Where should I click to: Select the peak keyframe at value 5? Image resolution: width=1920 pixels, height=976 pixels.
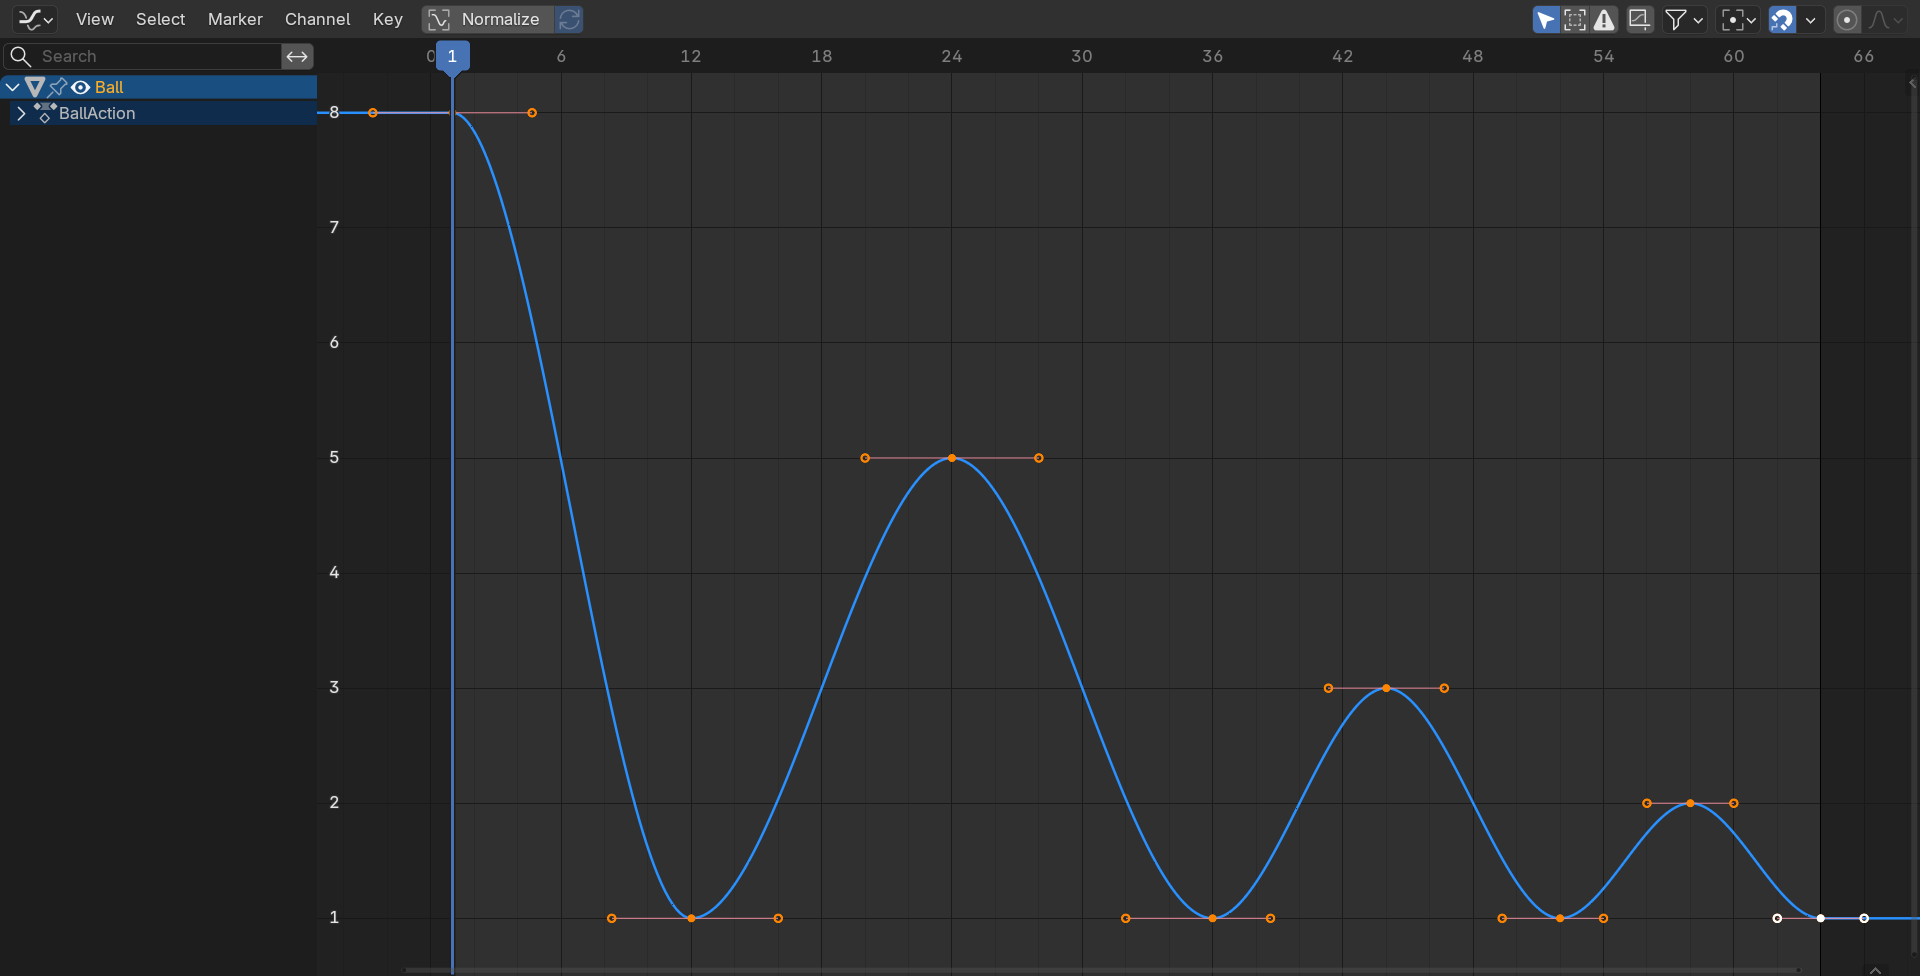click(x=952, y=458)
